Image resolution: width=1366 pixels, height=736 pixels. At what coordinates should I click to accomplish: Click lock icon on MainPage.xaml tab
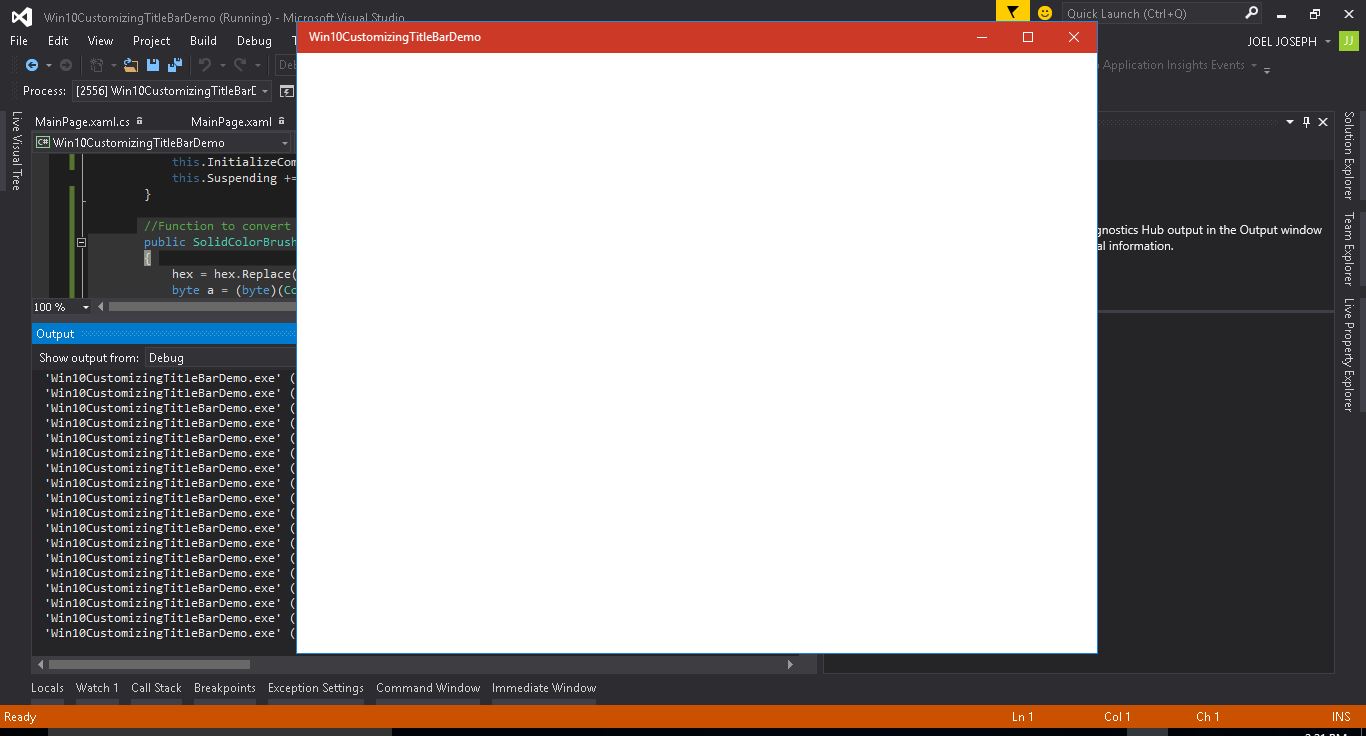[281, 121]
